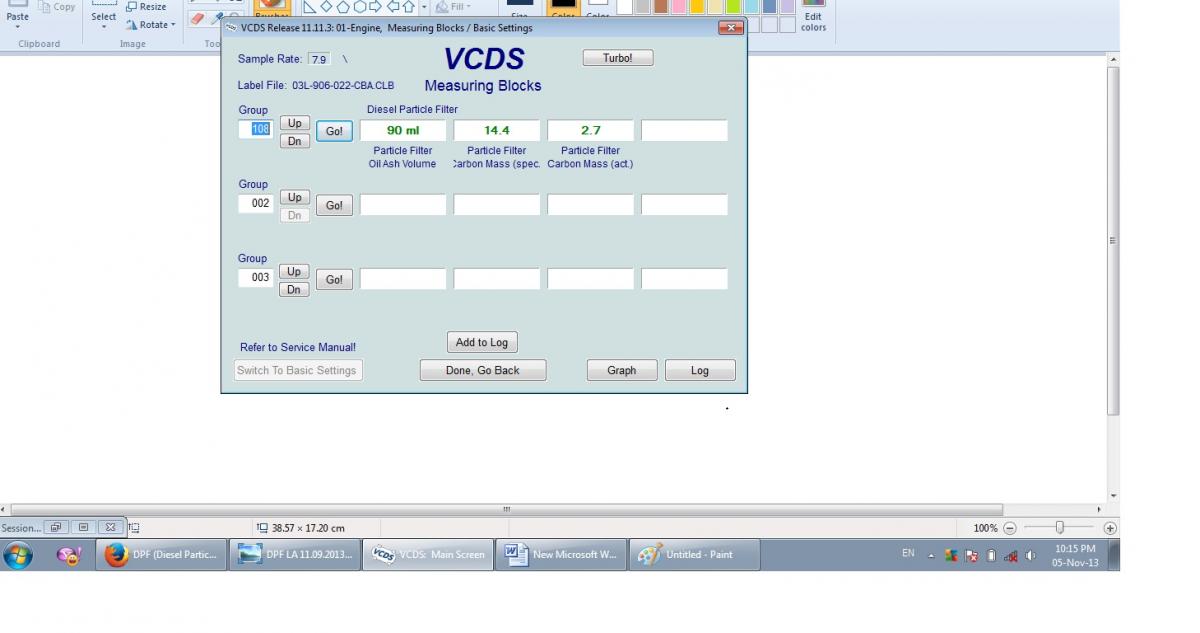1200x633 pixels.
Task: Click the Group 002 number field
Action: click(256, 203)
